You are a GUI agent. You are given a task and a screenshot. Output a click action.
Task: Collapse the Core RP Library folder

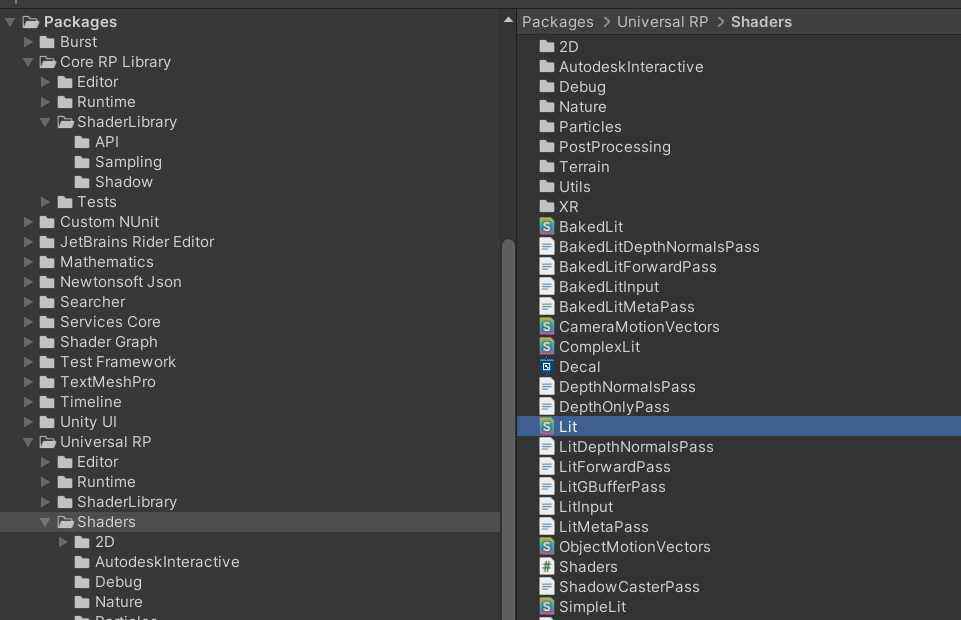pos(30,61)
